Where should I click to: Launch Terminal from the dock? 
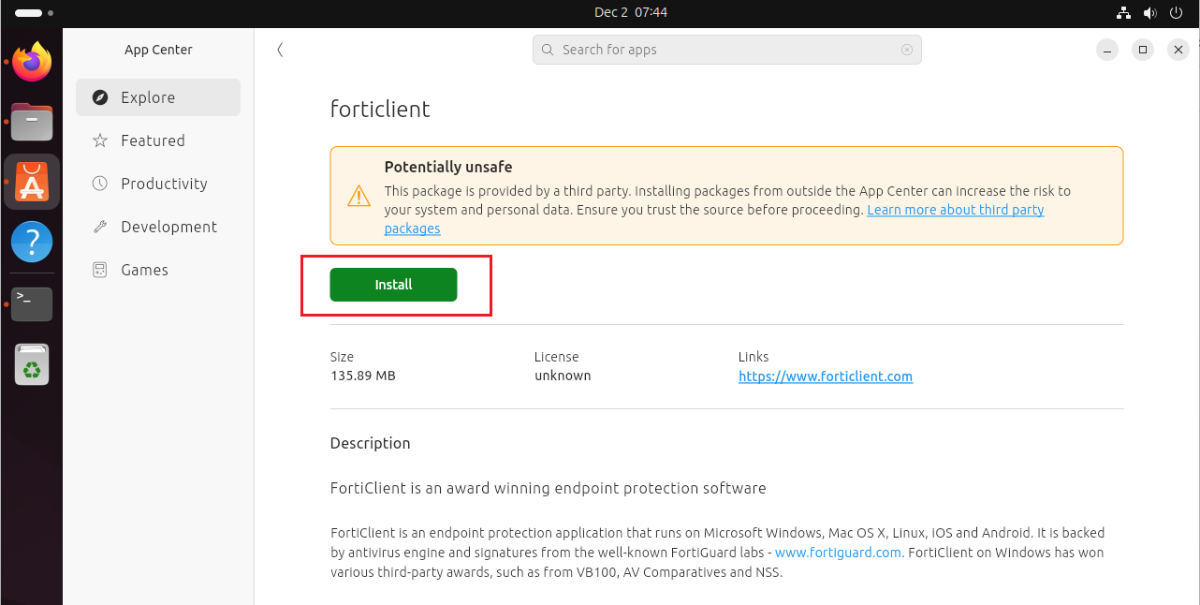pyautogui.click(x=32, y=302)
